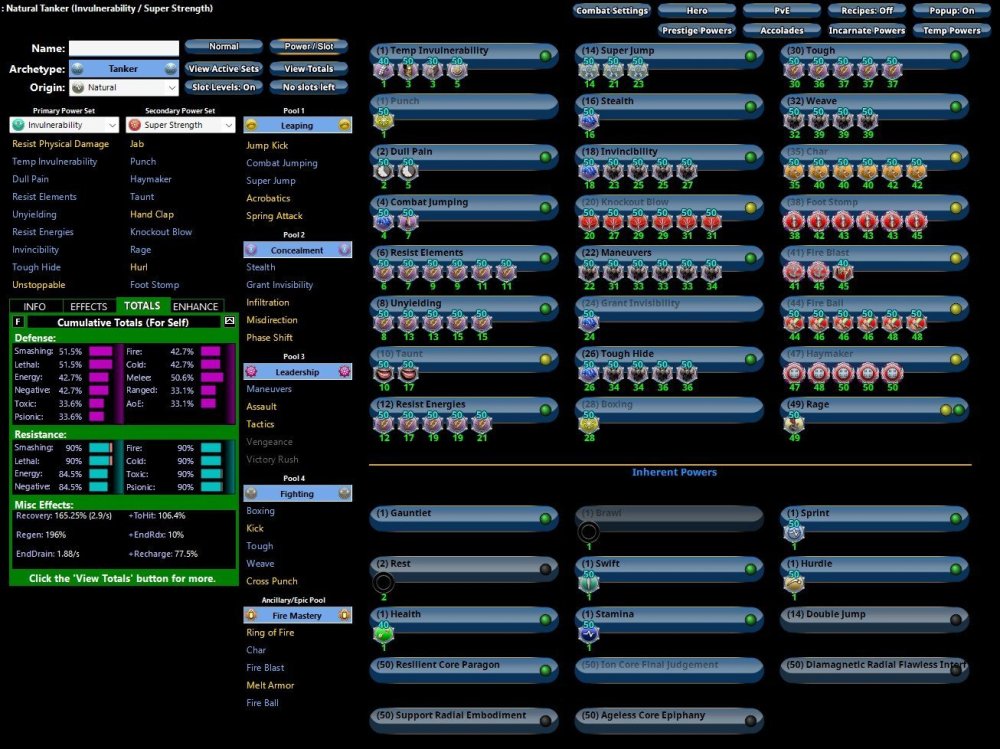Click Stealth's enhancement slot icon
This screenshot has height=749, width=1000.
click(587, 120)
